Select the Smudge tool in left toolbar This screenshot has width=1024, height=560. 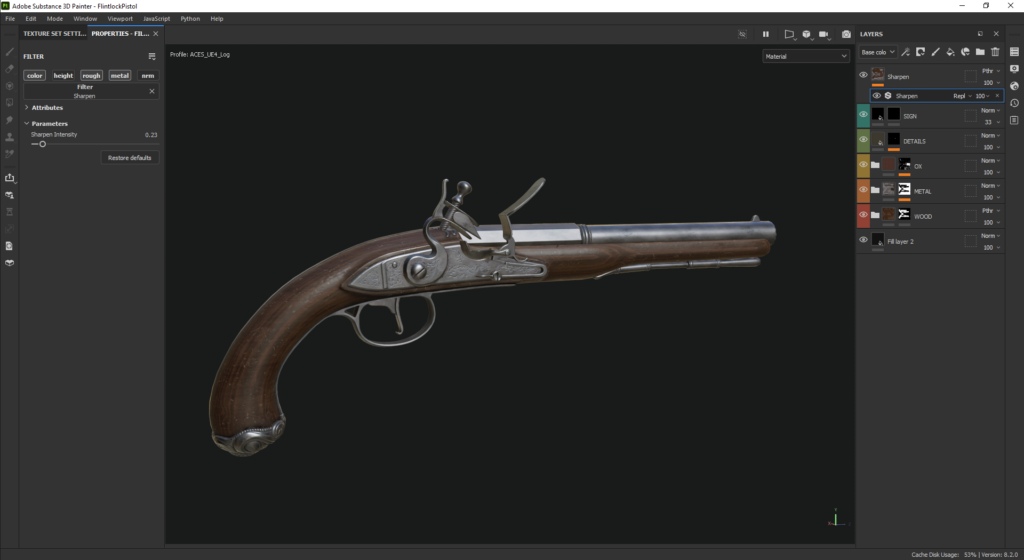(10, 120)
